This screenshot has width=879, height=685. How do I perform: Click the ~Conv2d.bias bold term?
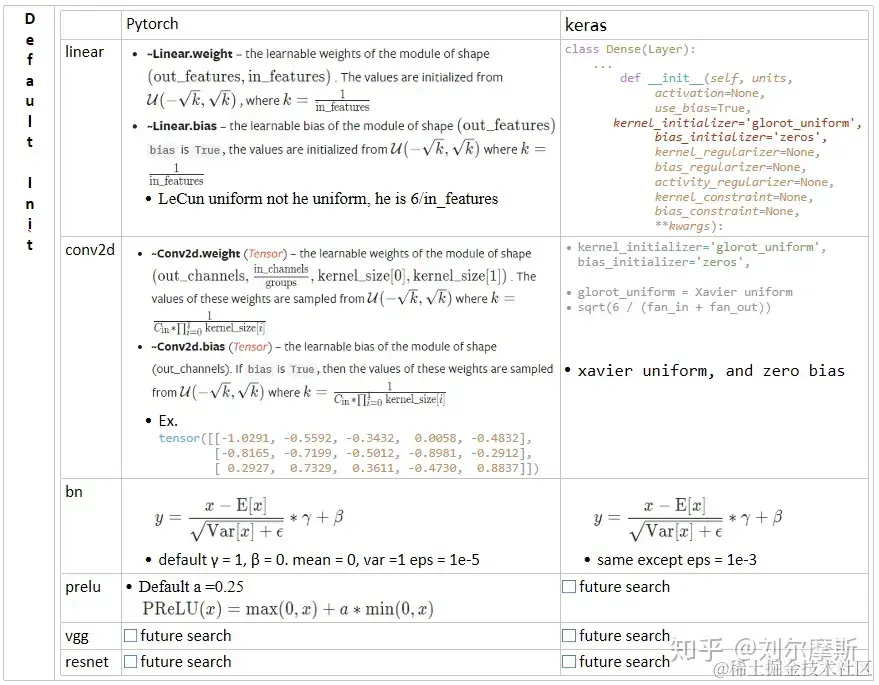tap(188, 346)
